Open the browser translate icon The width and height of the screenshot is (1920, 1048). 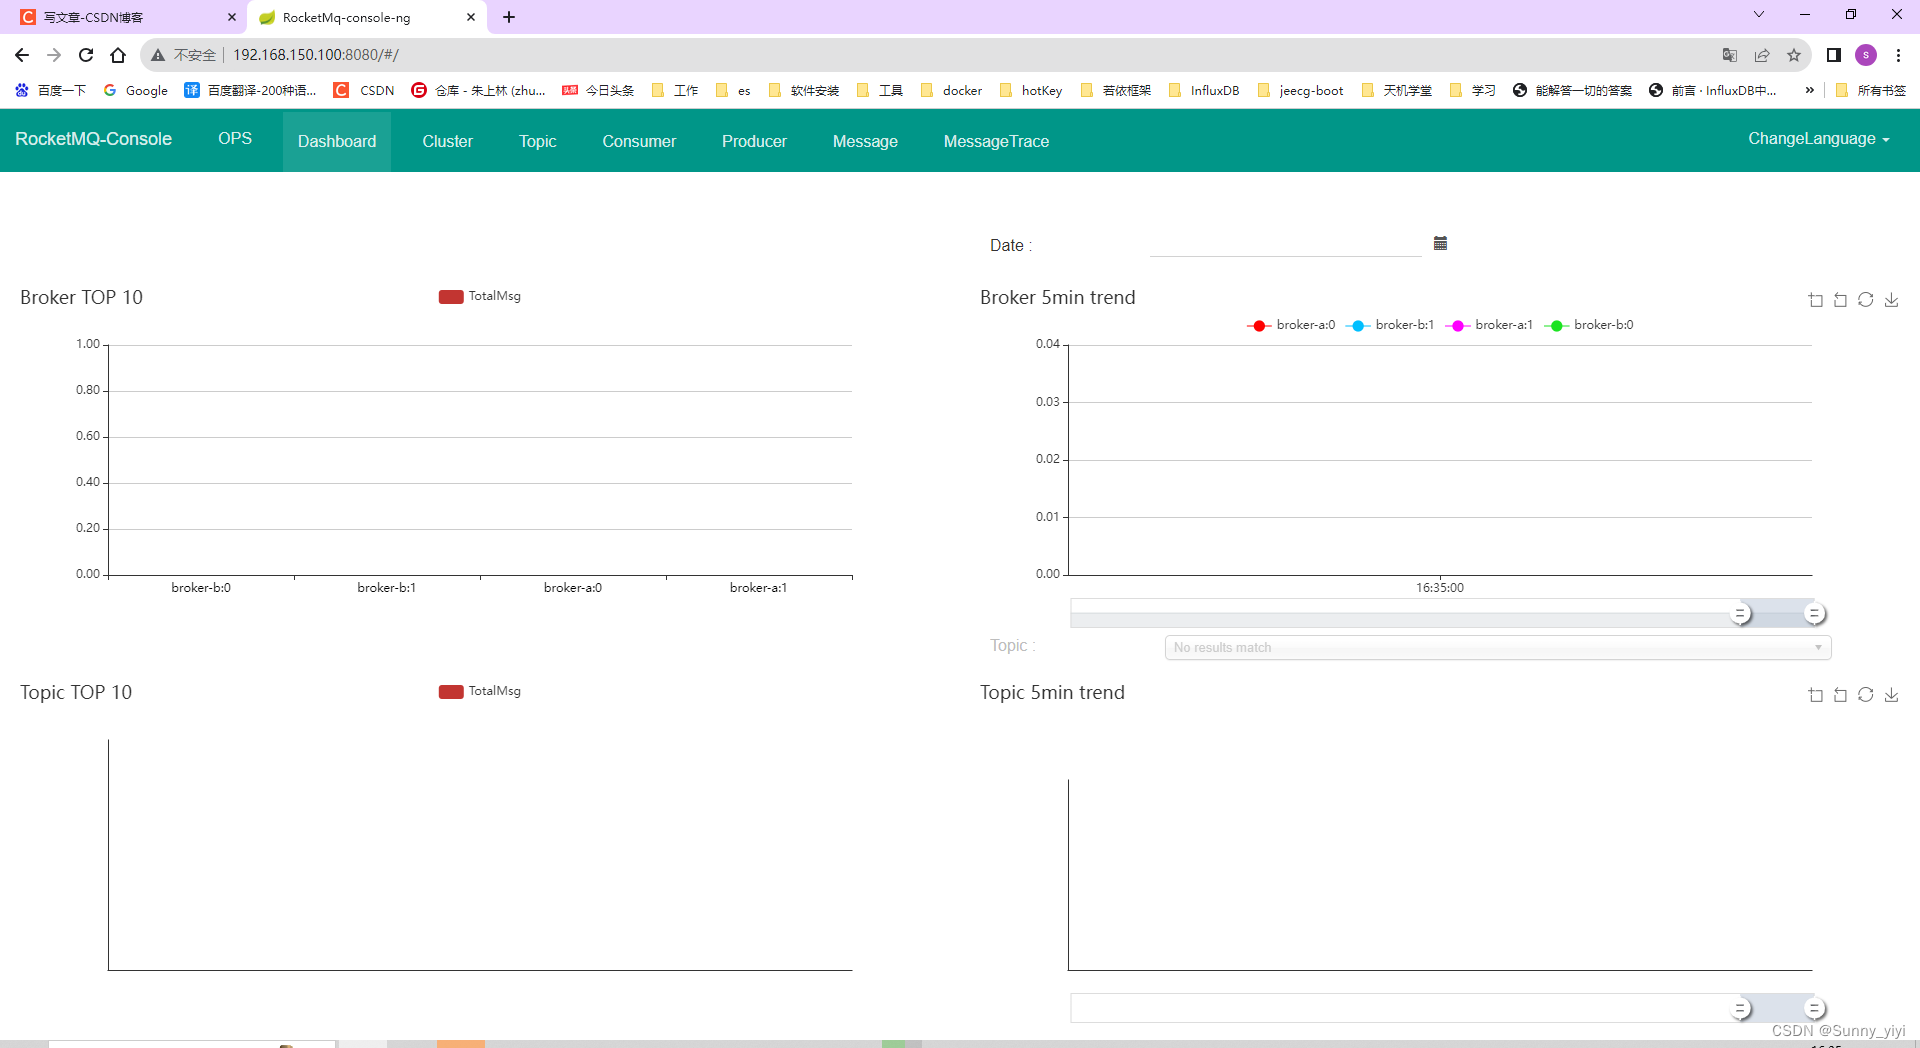(x=1730, y=55)
